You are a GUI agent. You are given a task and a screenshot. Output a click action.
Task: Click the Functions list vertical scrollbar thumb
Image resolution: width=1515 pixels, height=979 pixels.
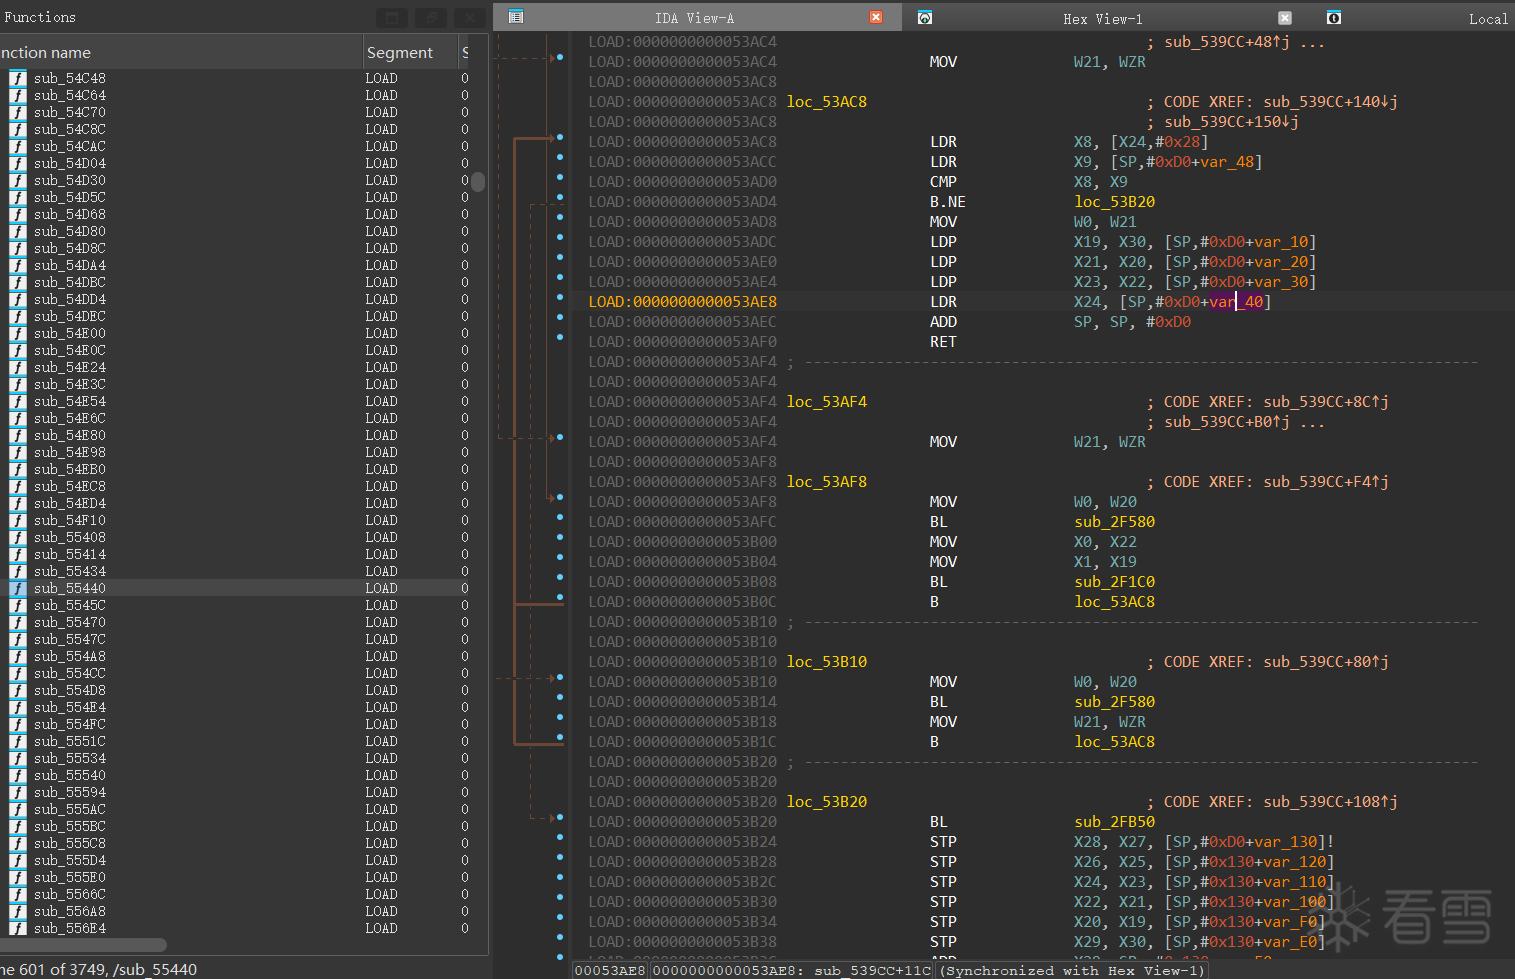(478, 182)
